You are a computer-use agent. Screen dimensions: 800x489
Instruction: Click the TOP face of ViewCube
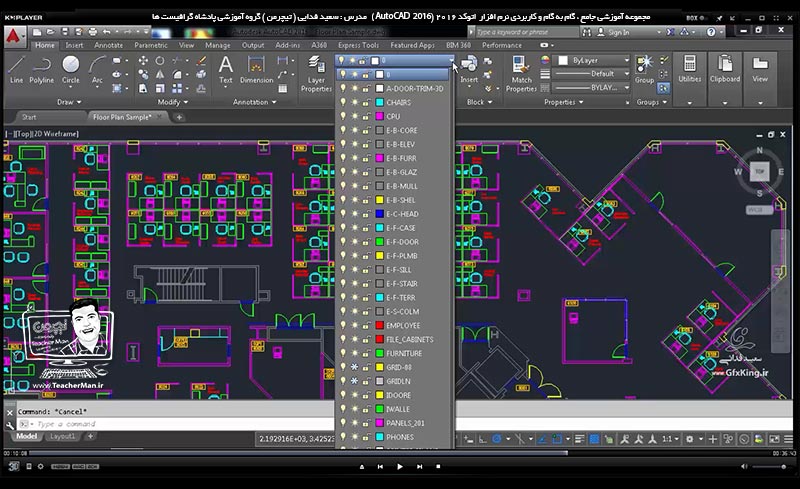click(x=759, y=172)
